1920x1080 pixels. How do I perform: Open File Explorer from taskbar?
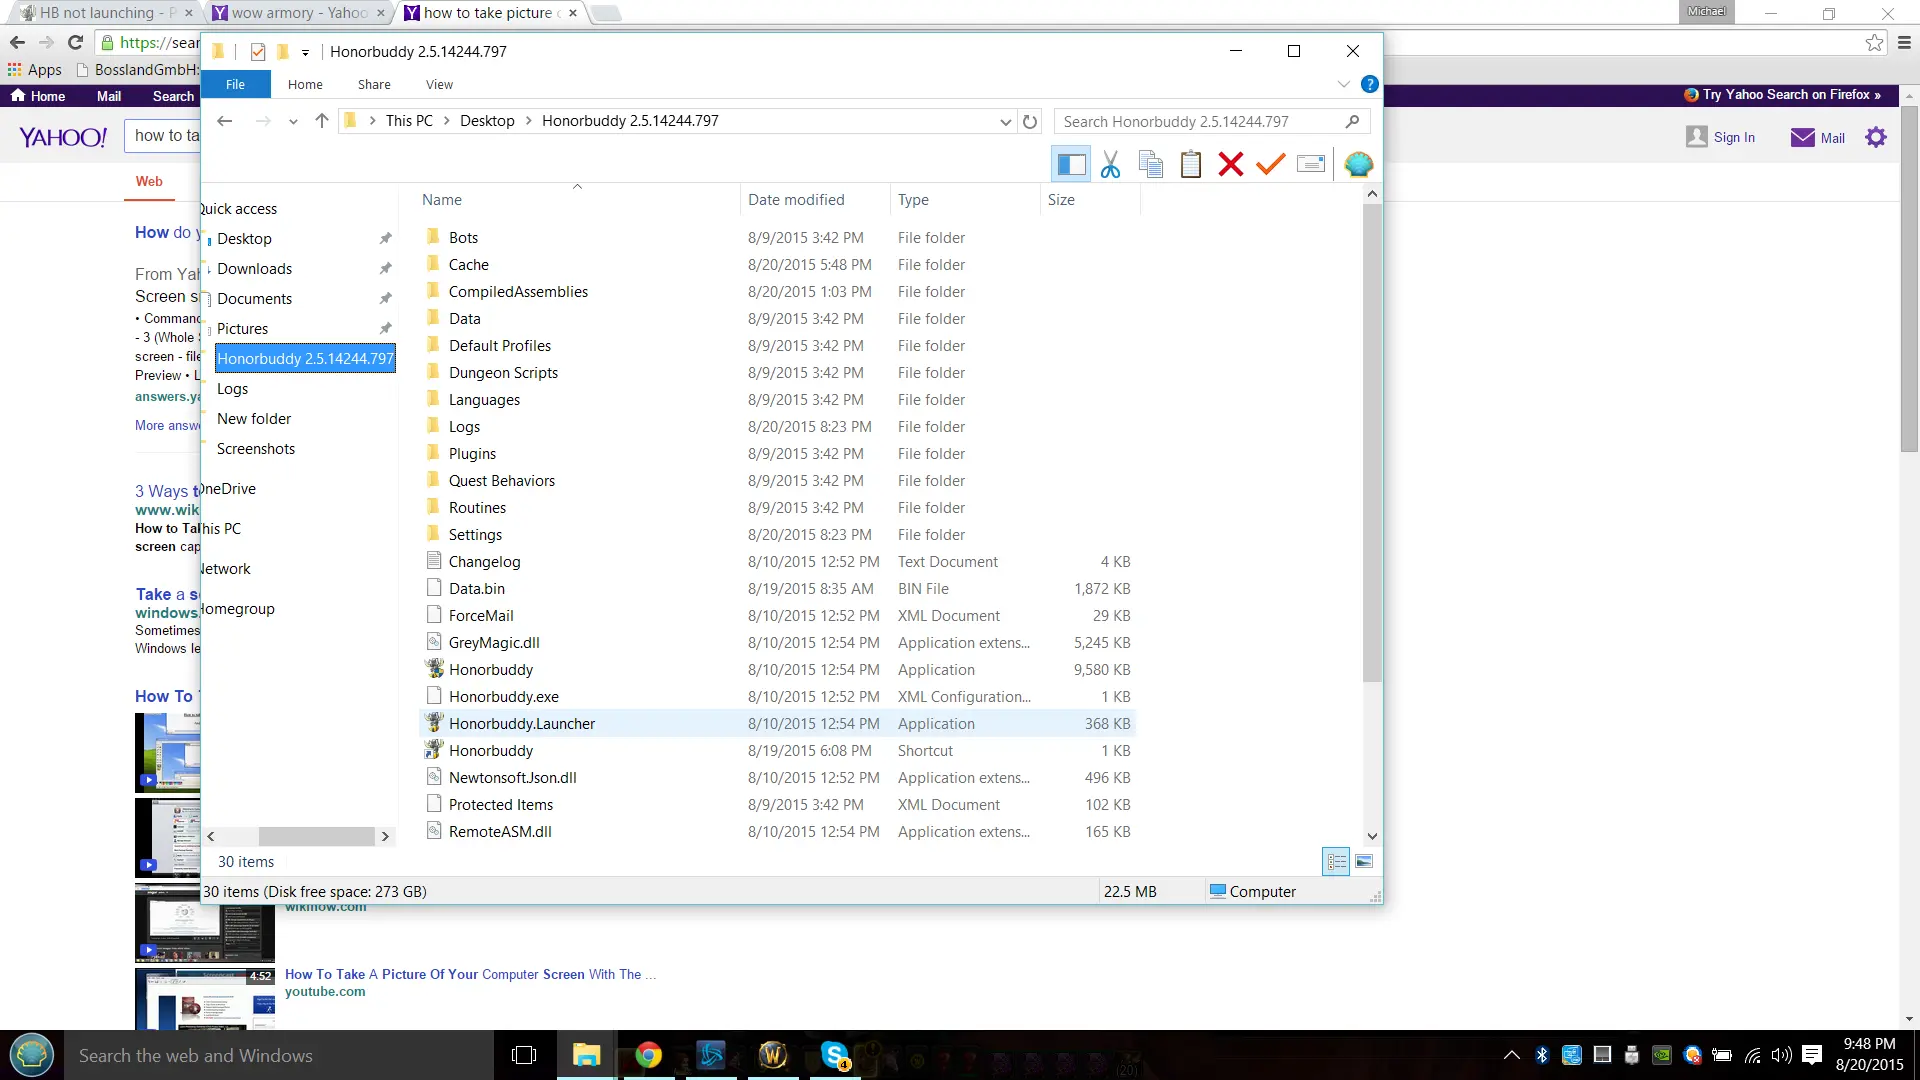586,1055
